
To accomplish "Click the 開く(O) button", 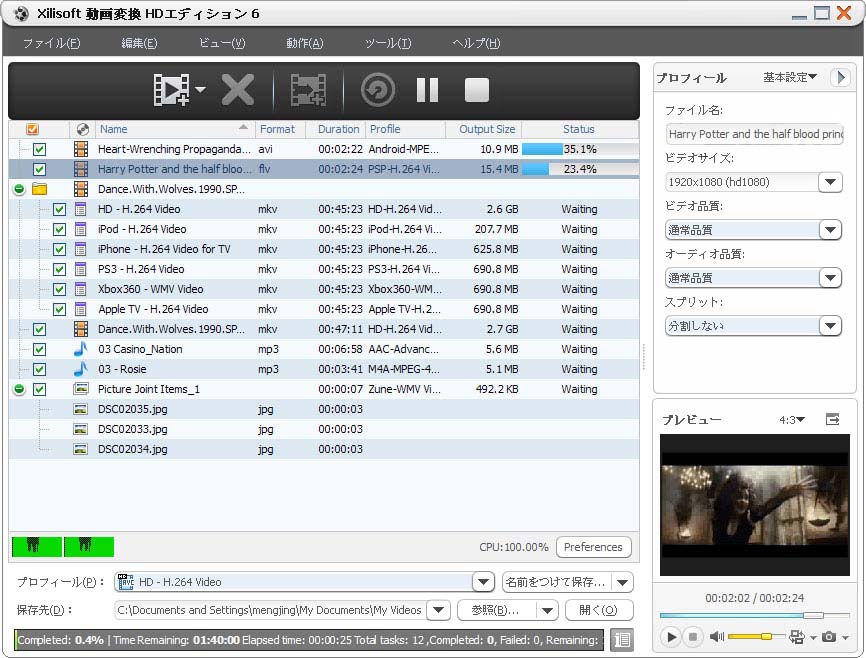I will [x=599, y=610].
